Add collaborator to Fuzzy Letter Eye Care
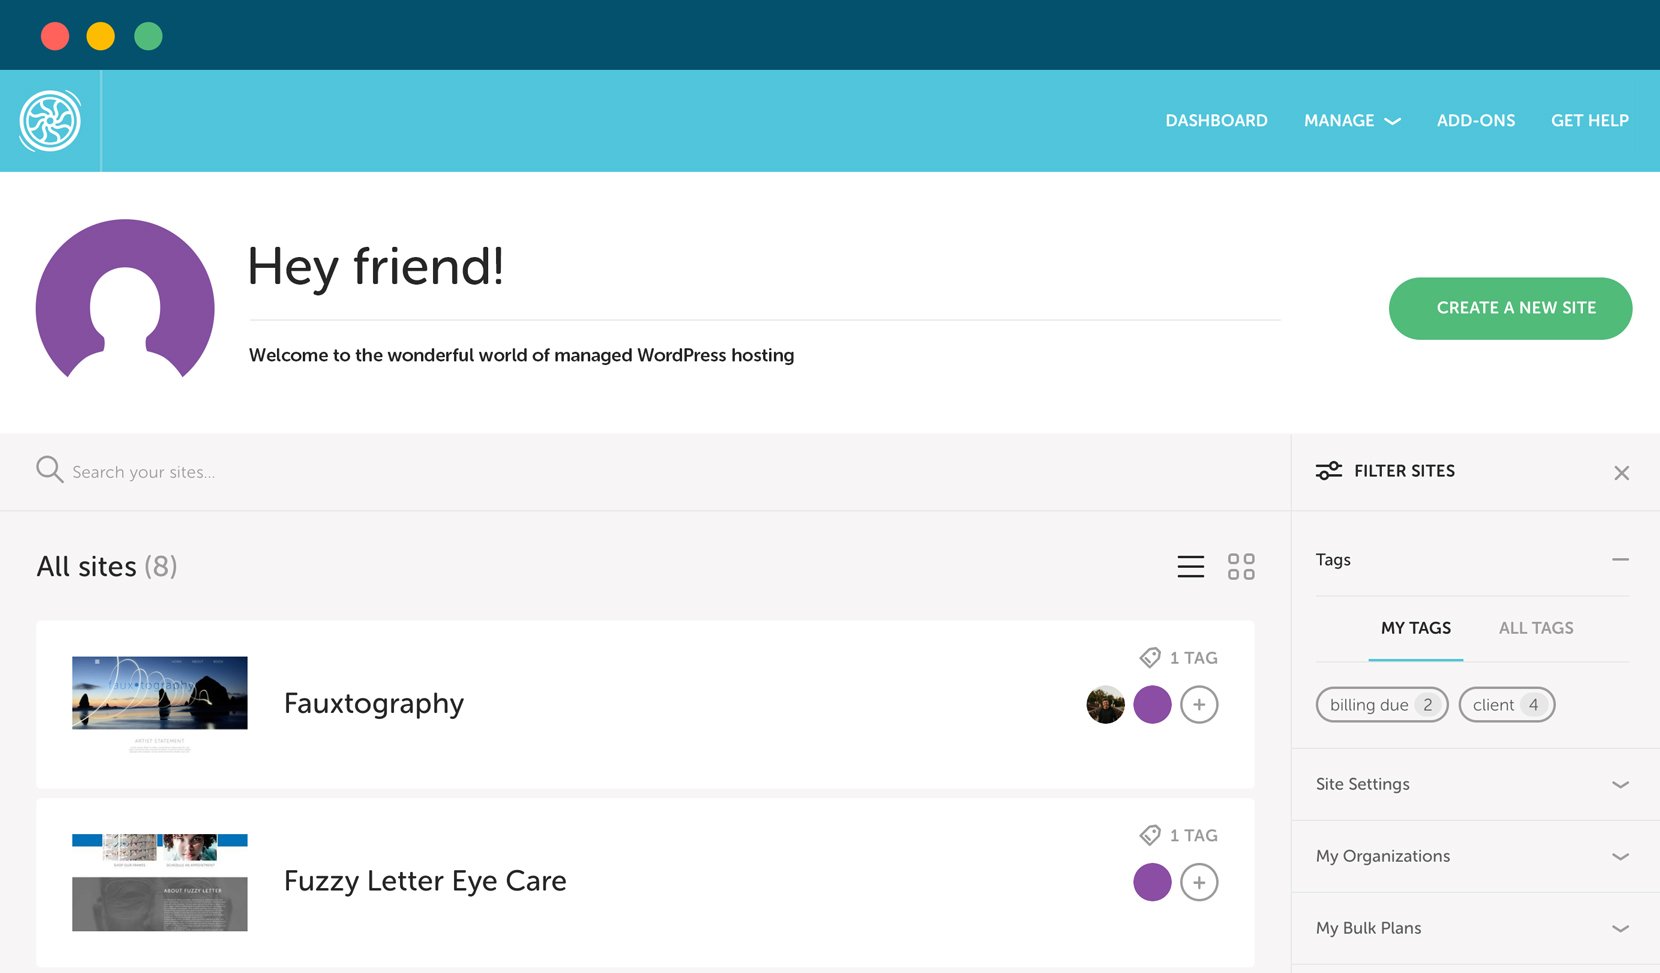The image size is (1660, 973). (x=1199, y=883)
